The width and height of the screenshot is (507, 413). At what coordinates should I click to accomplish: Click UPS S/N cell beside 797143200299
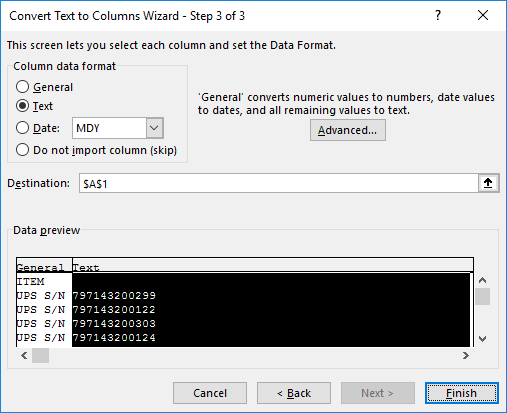[41, 296]
